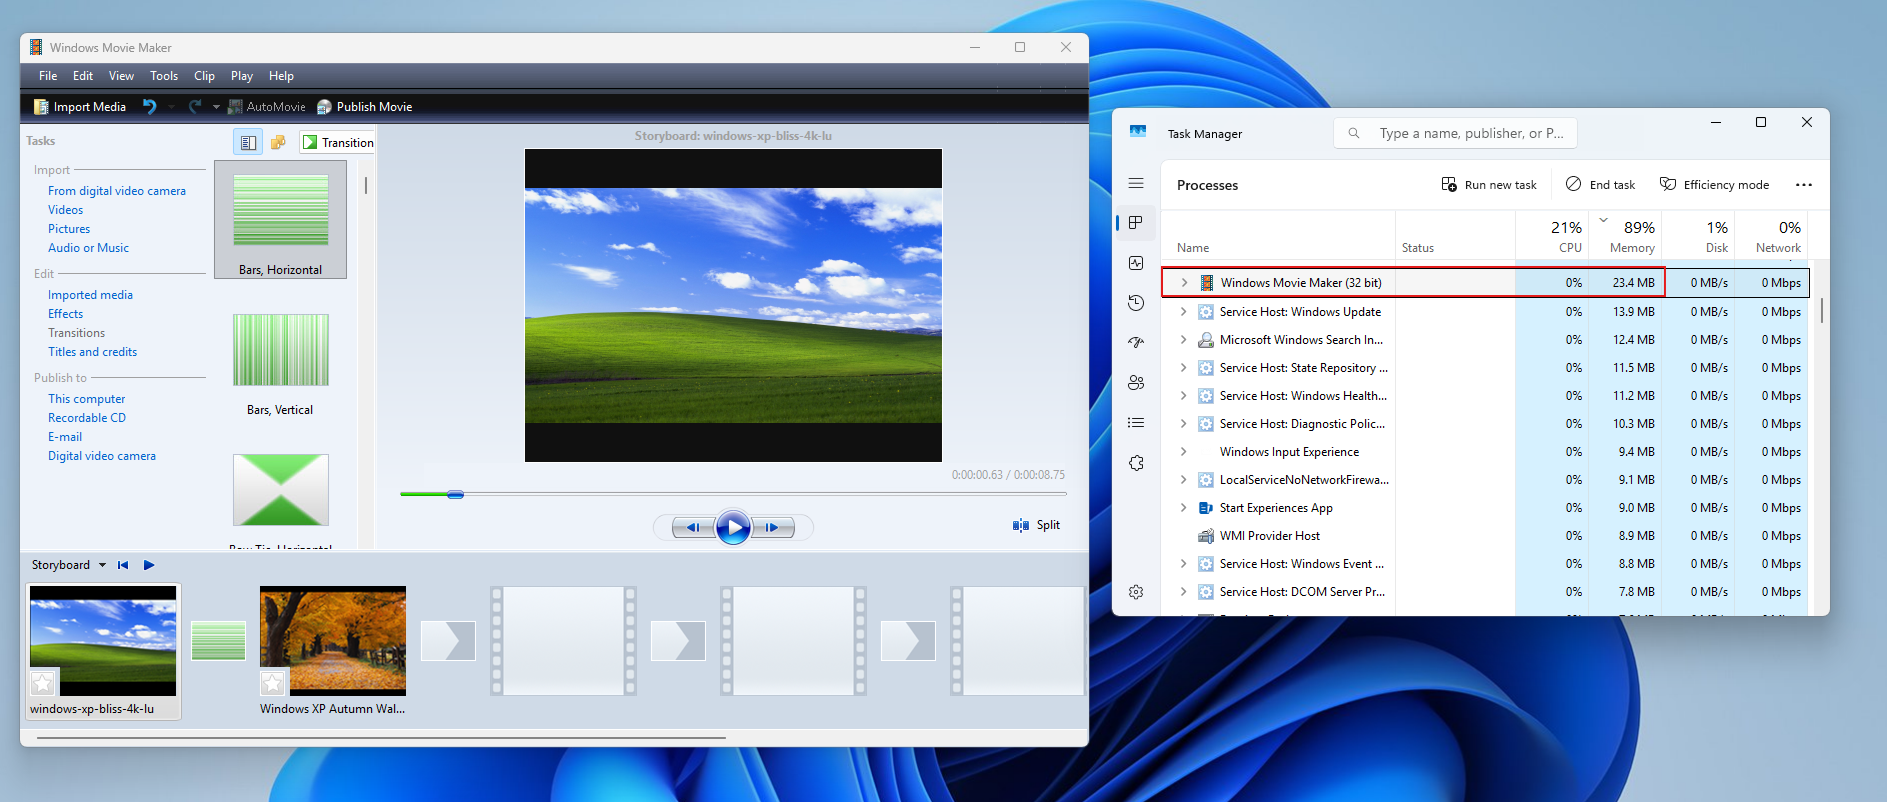Click the Task Manager search field
The width and height of the screenshot is (1887, 802).
tap(1455, 133)
